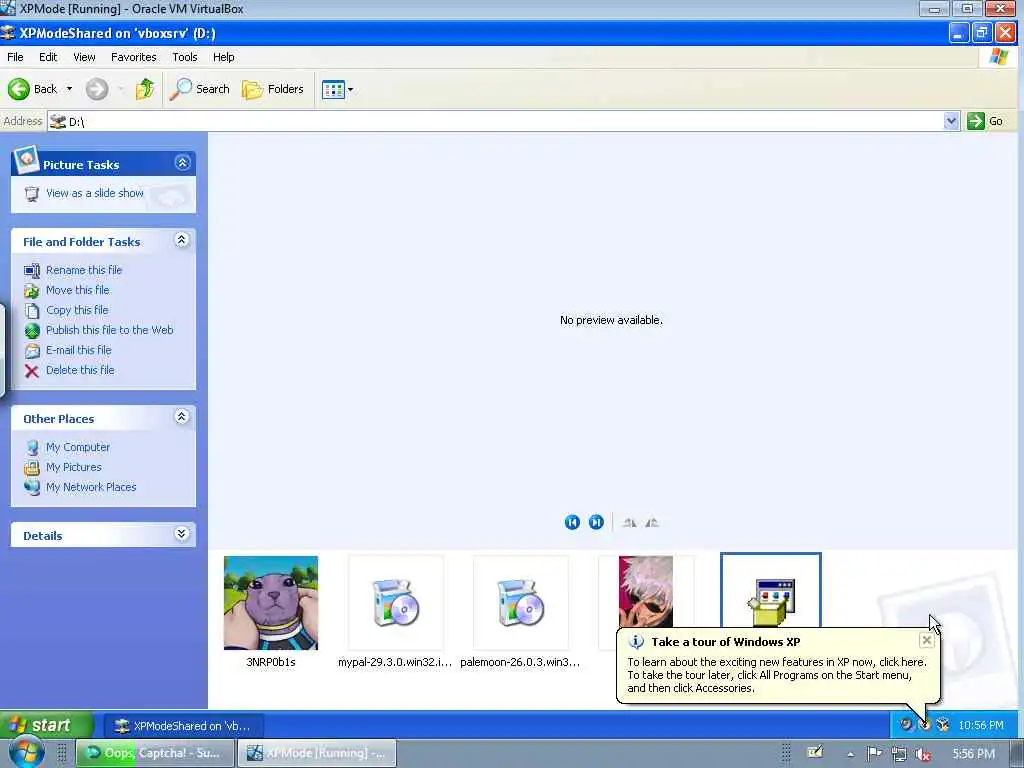Open the Tools menu
The height and width of the screenshot is (768, 1024).
[x=185, y=57]
